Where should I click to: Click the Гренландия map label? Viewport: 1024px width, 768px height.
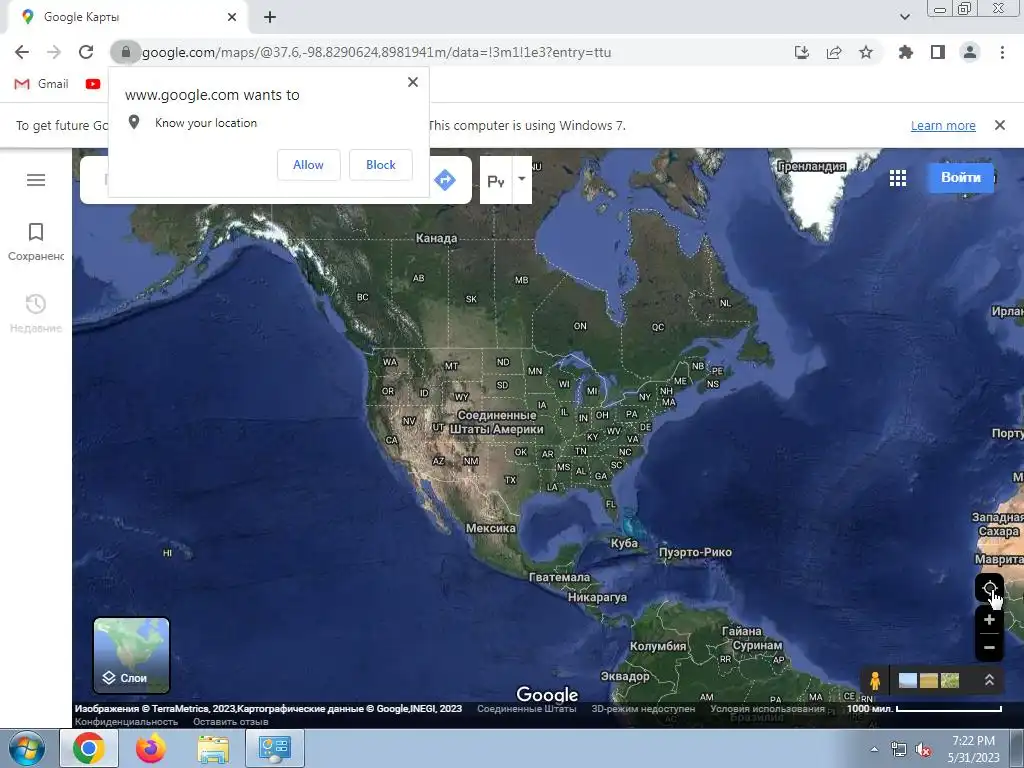811,167
